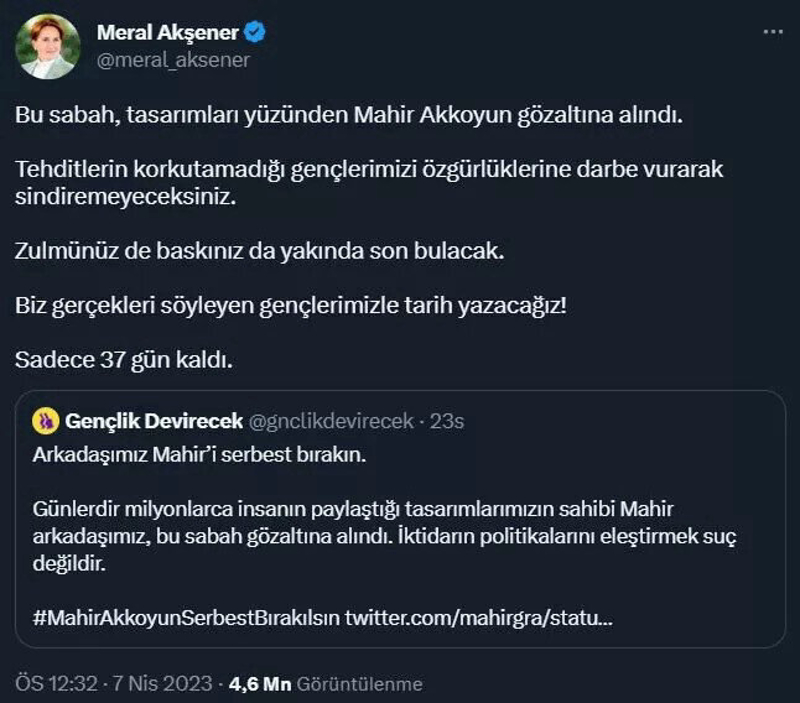Click the @meral_aksener handle
Viewport: 800px width, 703px height.
coord(173,59)
